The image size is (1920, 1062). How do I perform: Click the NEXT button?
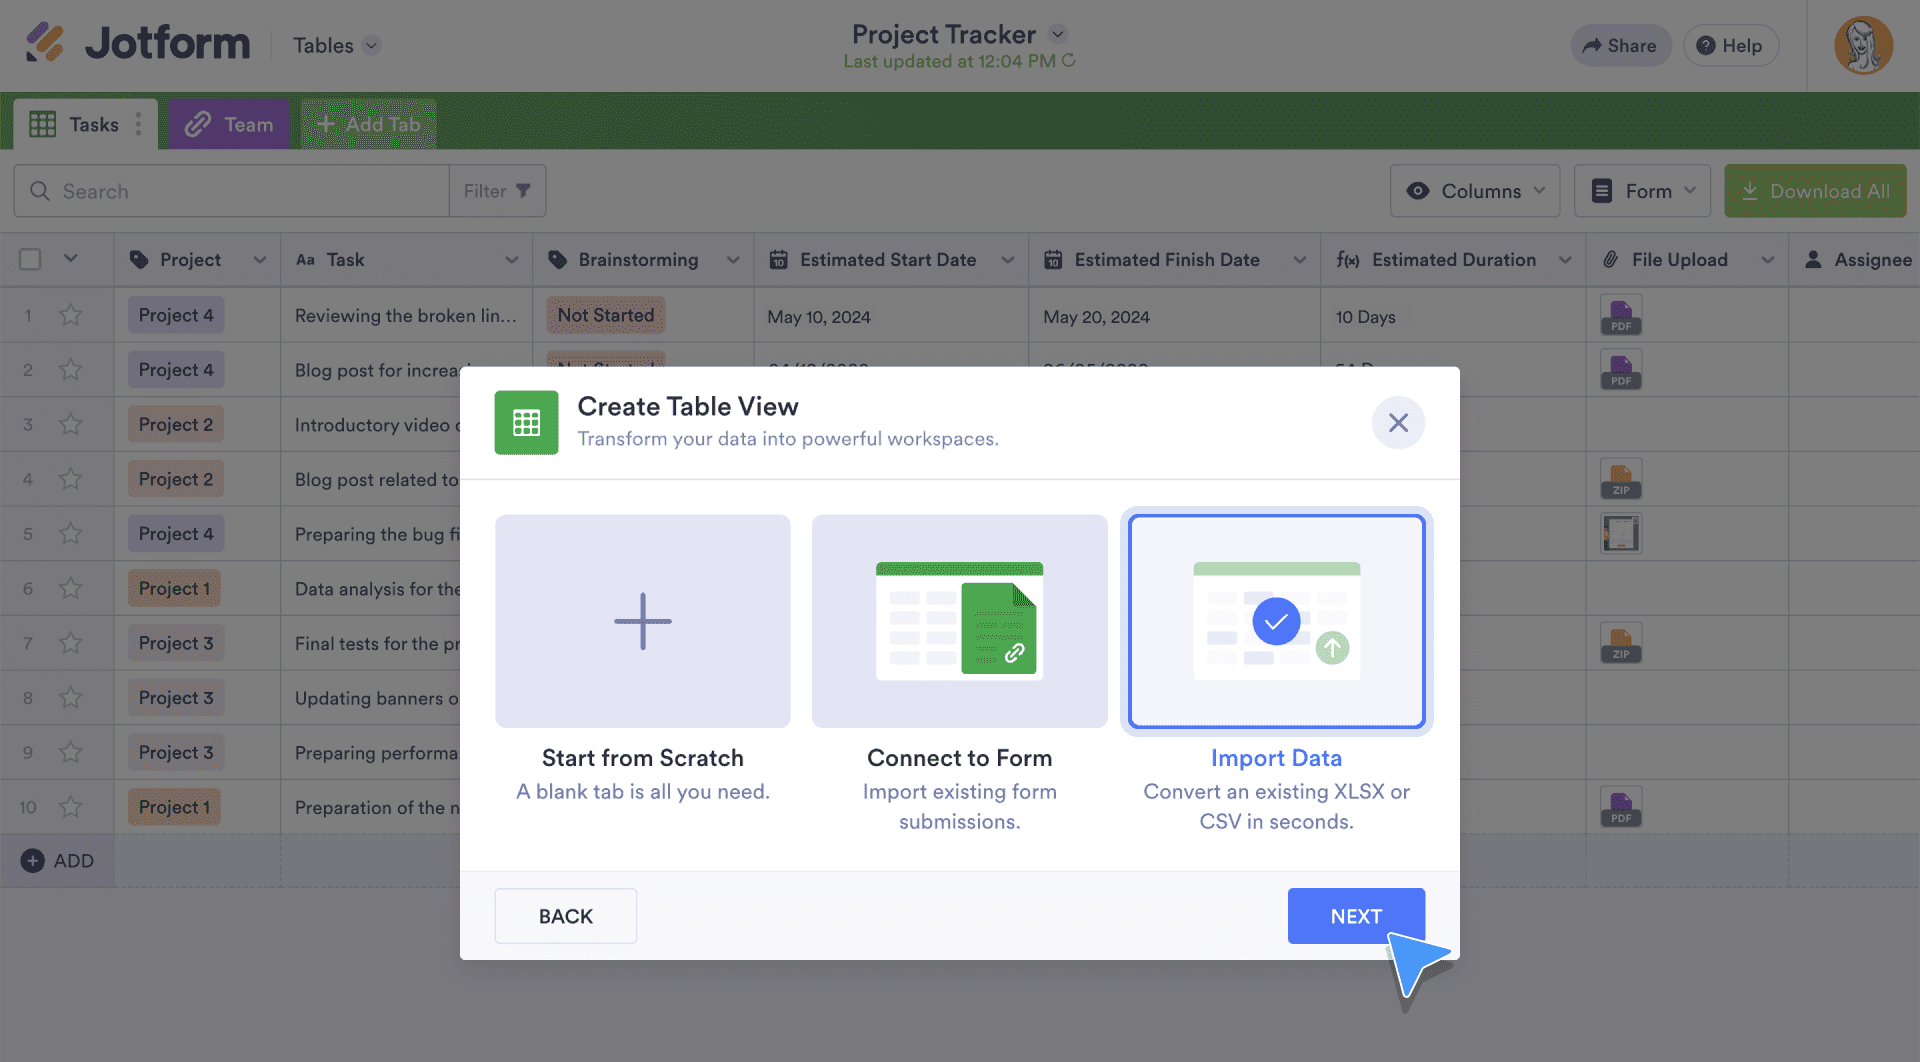point(1355,916)
